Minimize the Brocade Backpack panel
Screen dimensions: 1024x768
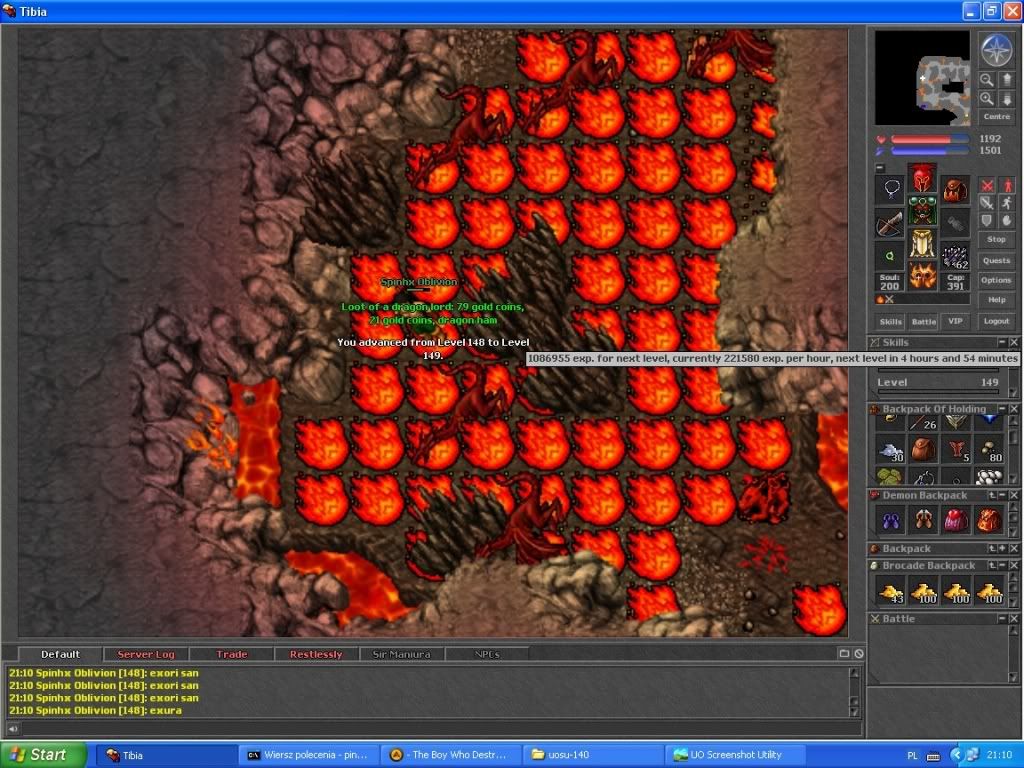[1002, 566]
